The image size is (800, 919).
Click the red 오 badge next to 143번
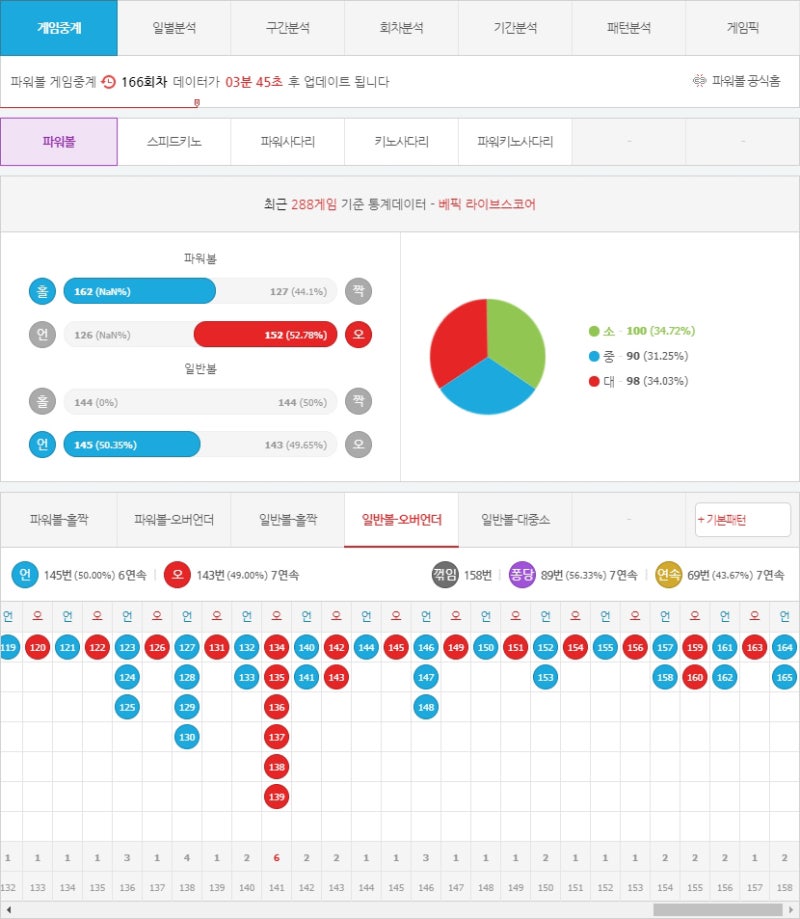[x=178, y=575]
